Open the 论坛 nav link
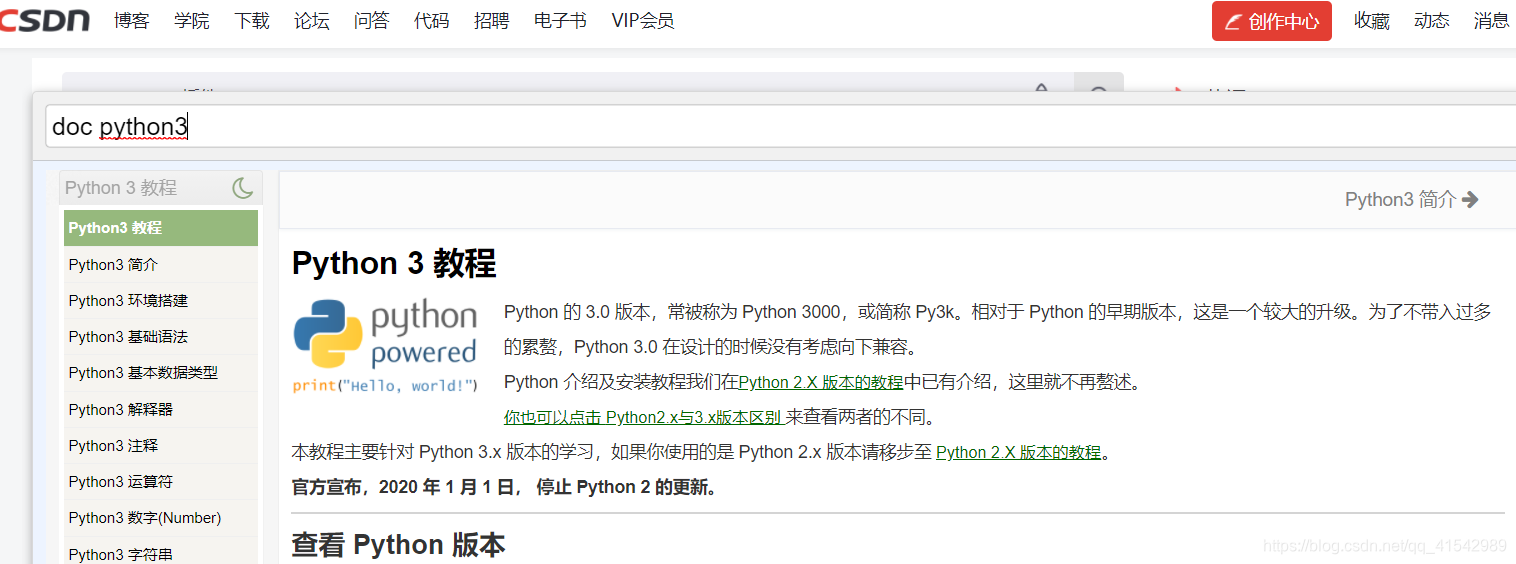This screenshot has width=1516, height=564. click(x=312, y=21)
